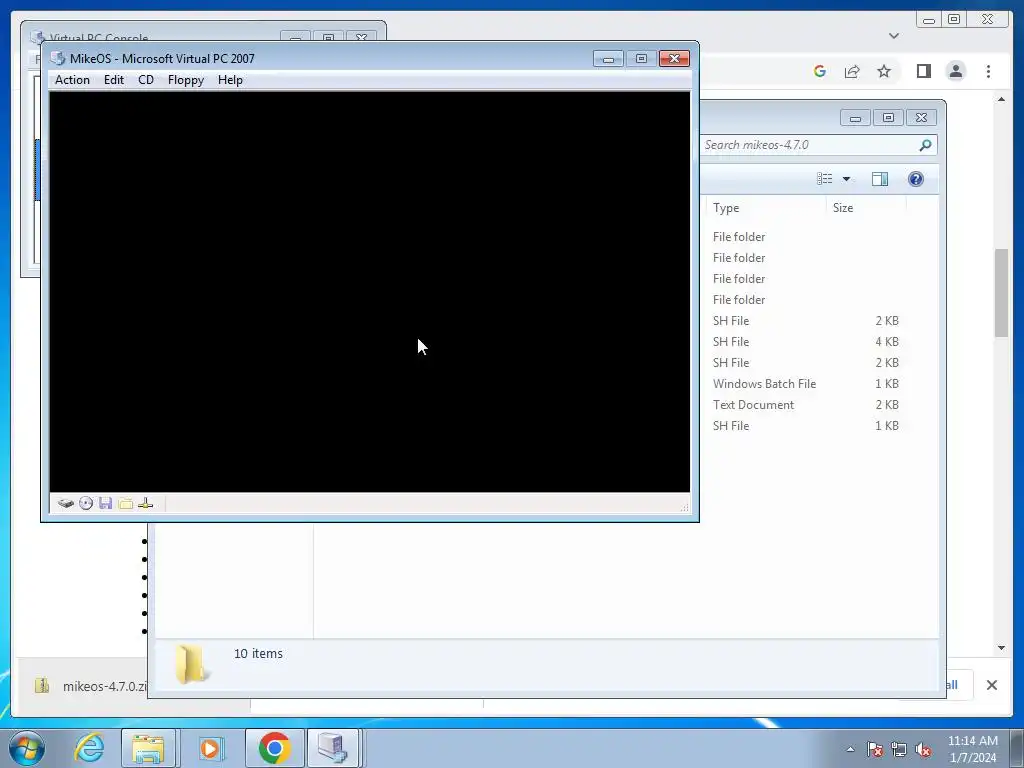
Task: Open the Chrome profile avatar
Action: tap(955, 71)
